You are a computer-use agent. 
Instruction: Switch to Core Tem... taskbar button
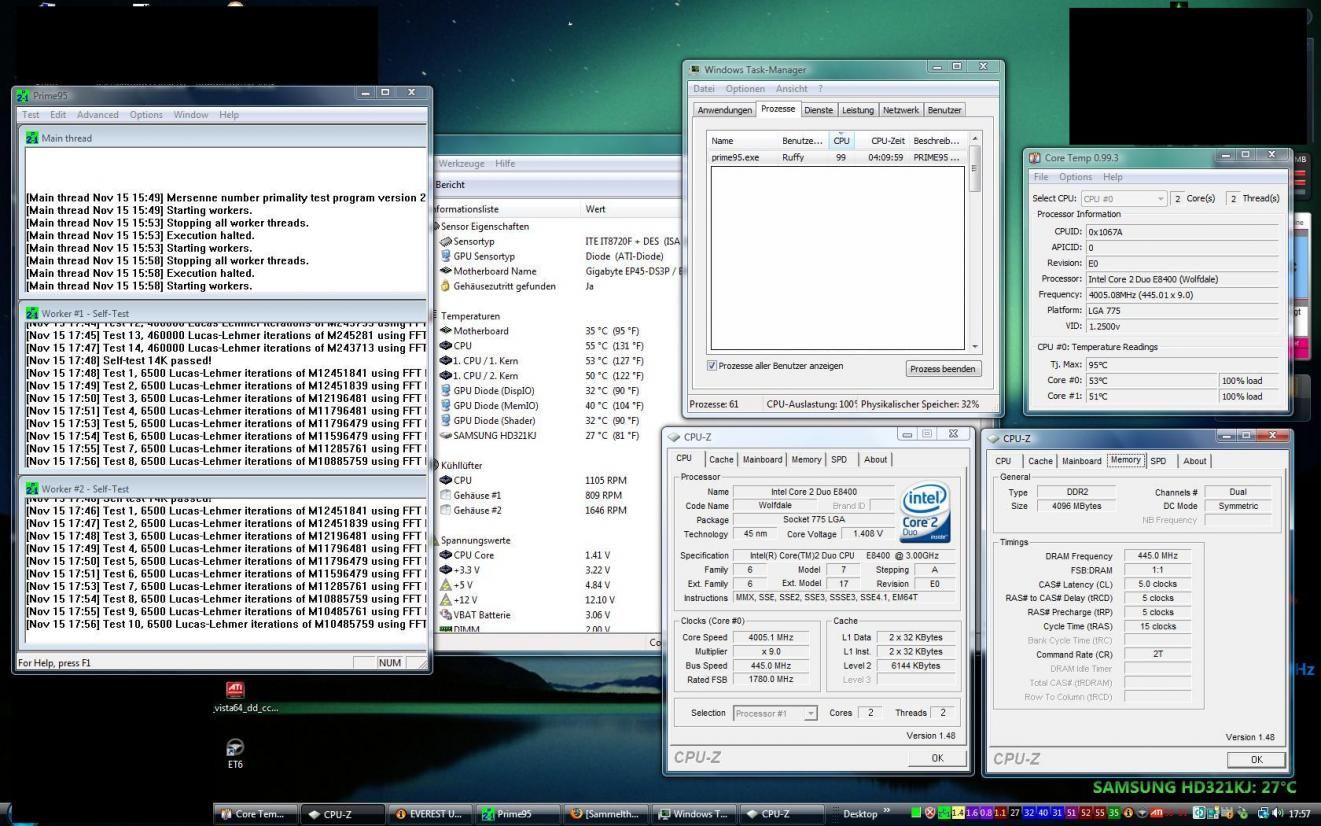click(255, 813)
